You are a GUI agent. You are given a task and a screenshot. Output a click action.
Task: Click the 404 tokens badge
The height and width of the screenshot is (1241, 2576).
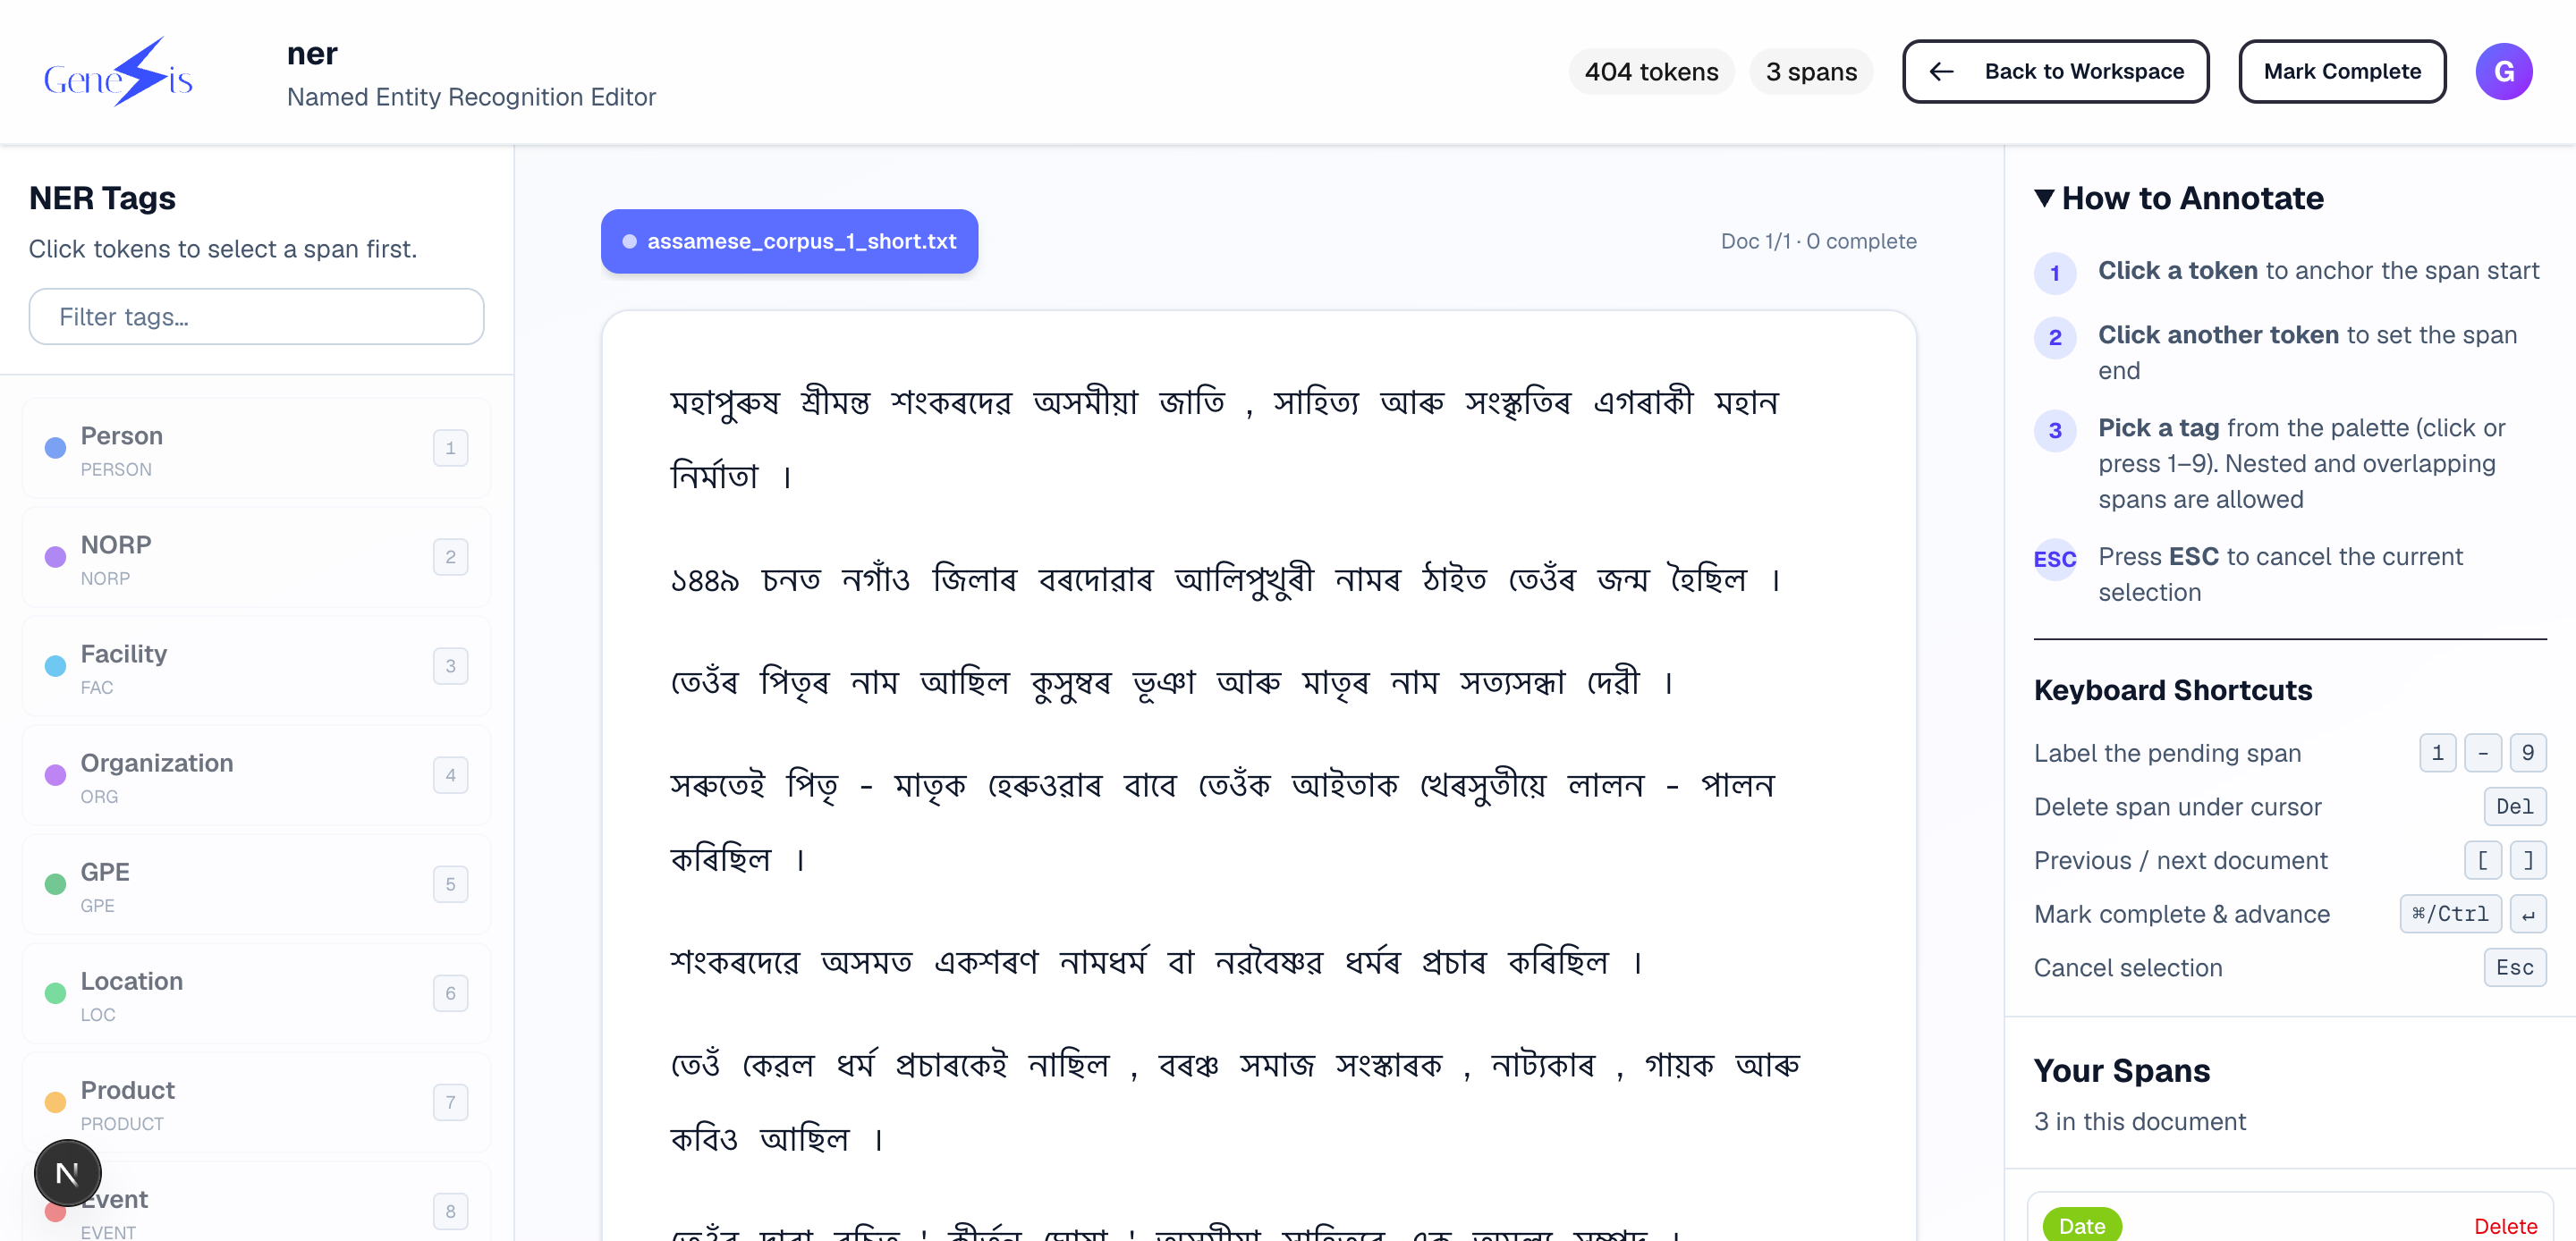coord(1651,71)
